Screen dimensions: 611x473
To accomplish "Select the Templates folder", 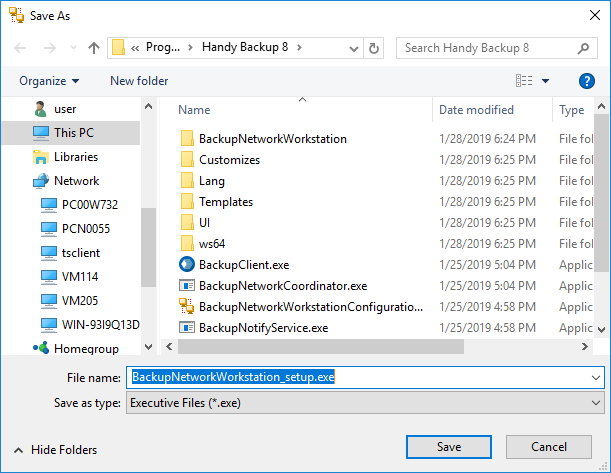I will click(x=226, y=202).
